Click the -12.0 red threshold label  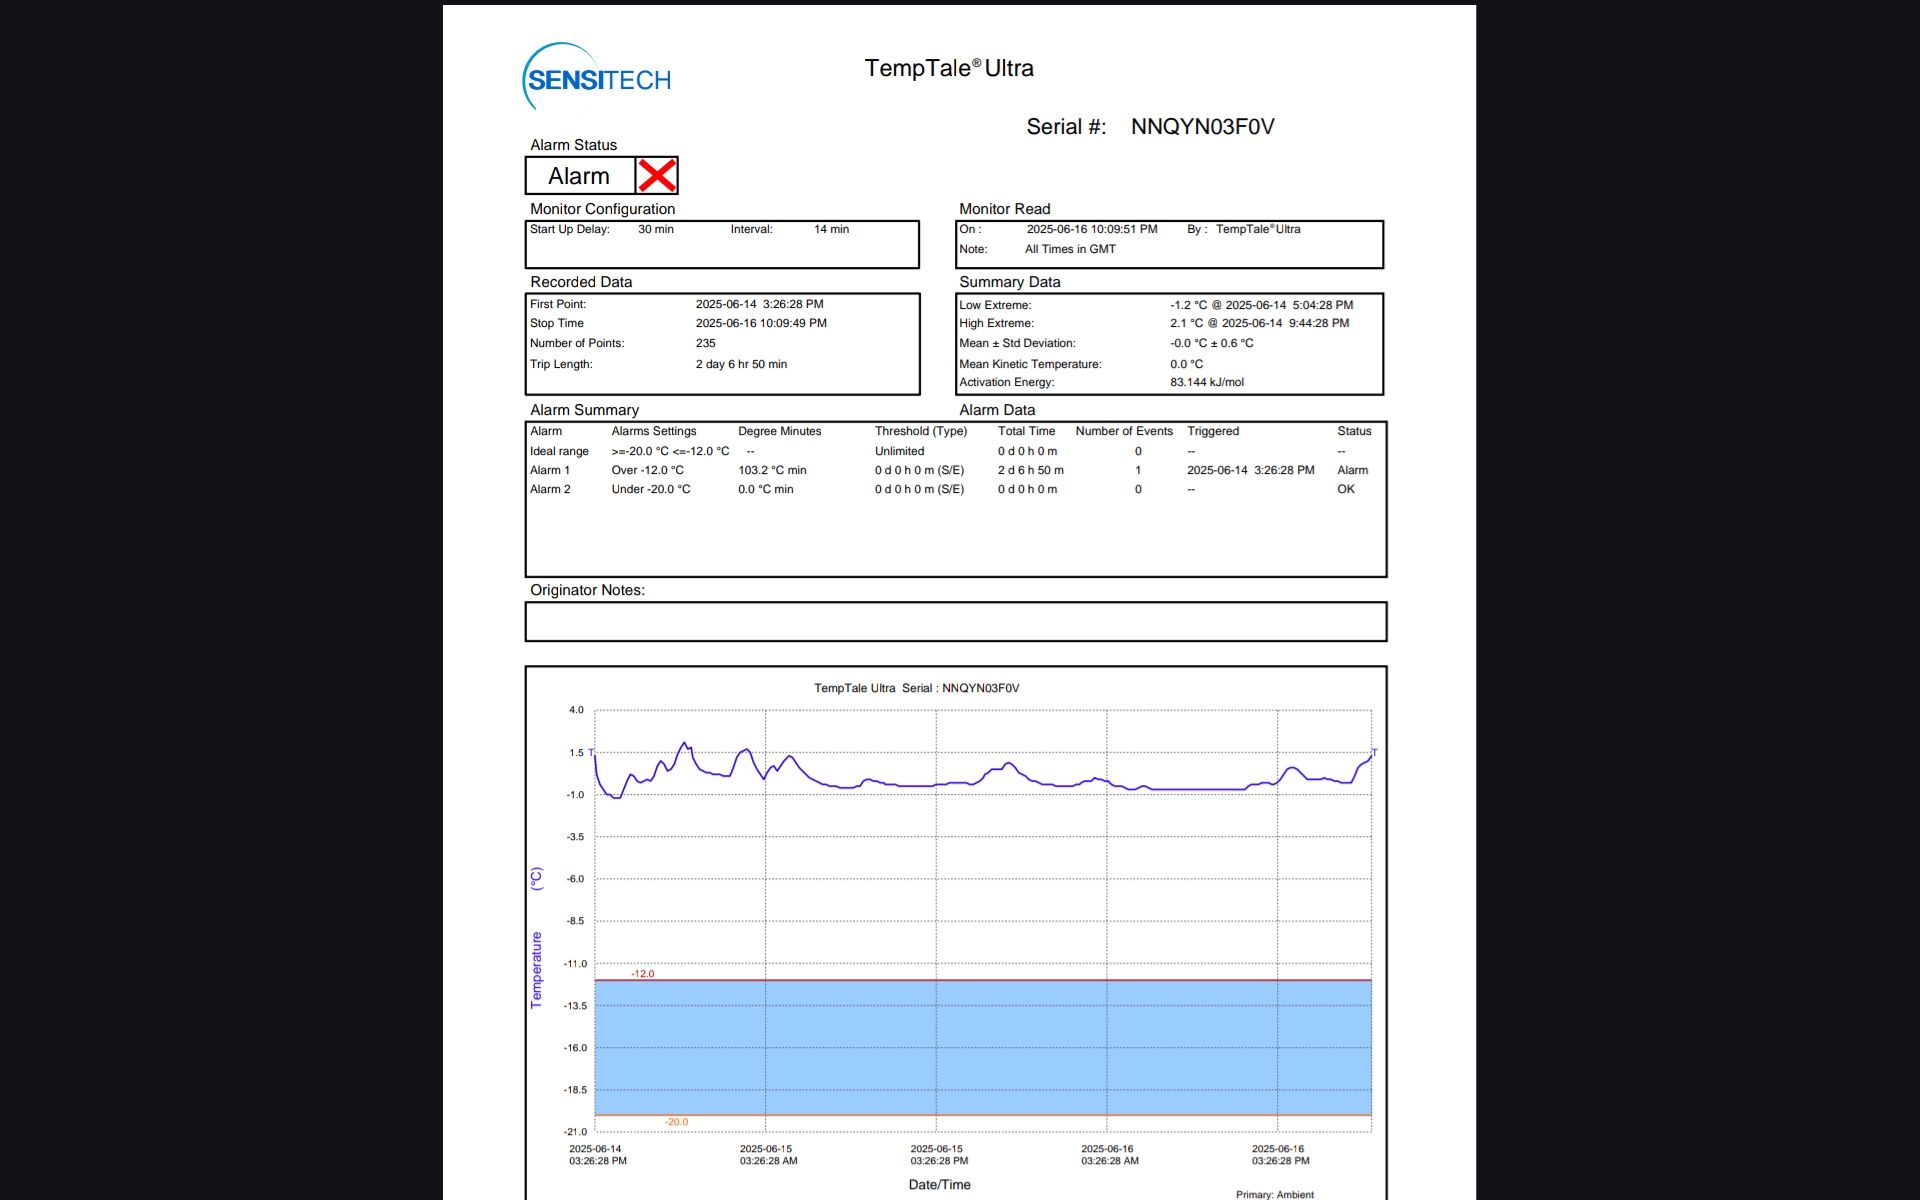pos(642,973)
